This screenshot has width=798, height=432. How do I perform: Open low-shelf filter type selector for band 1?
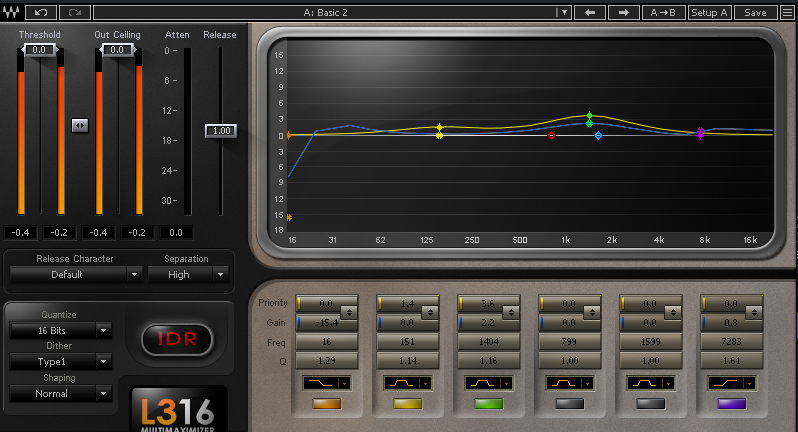pos(326,383)
